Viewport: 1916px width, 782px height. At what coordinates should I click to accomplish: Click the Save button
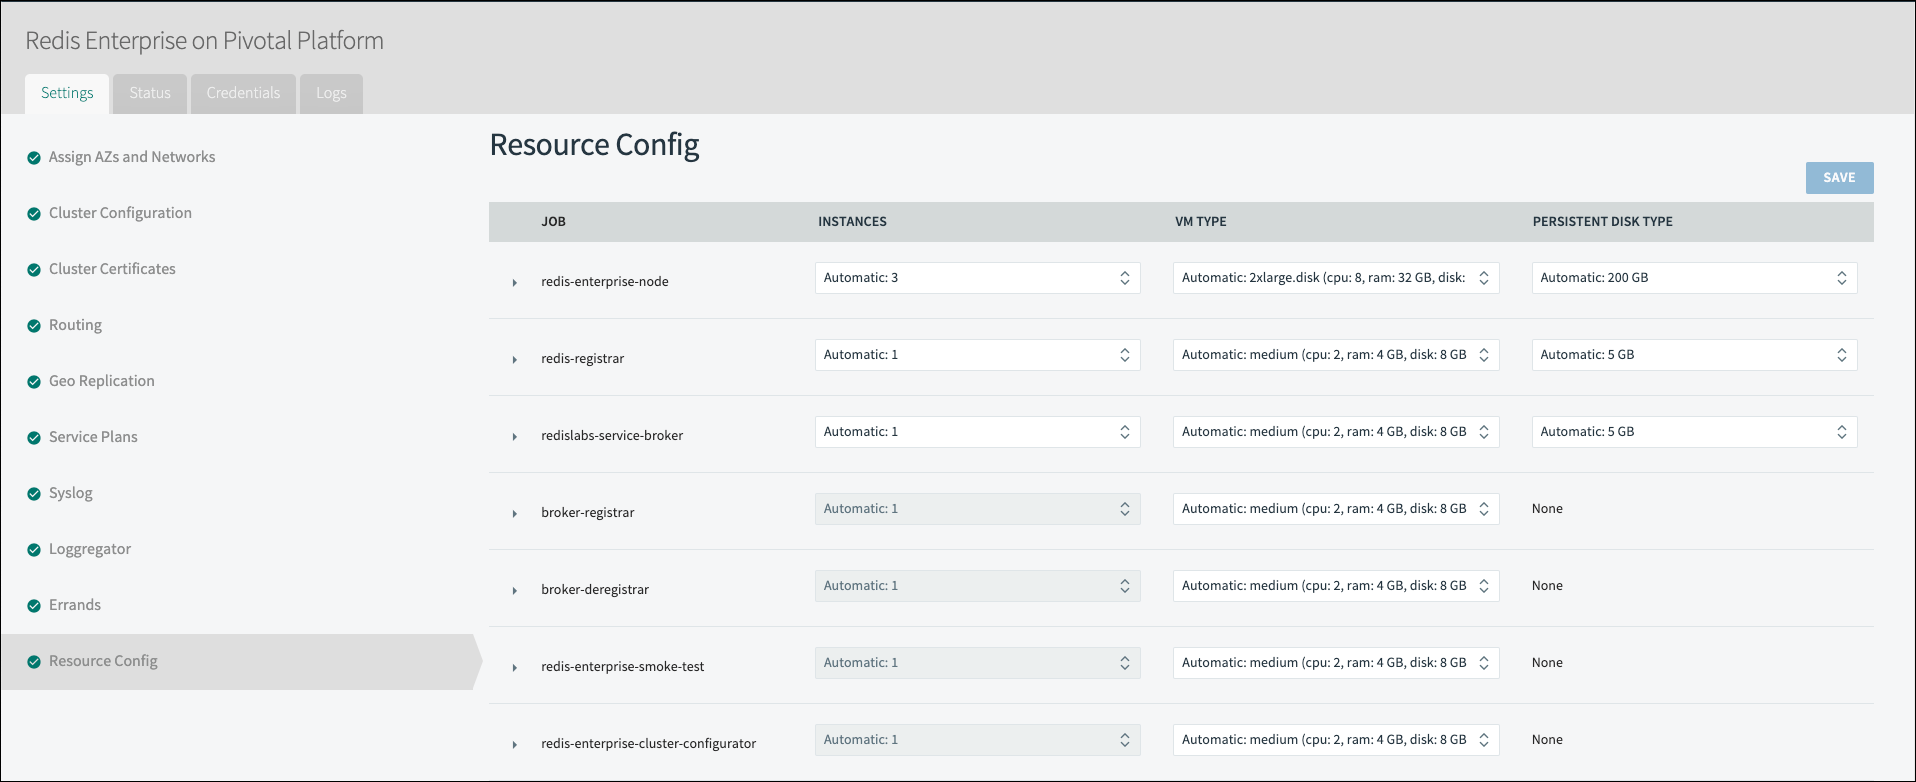coord(1838,178)
